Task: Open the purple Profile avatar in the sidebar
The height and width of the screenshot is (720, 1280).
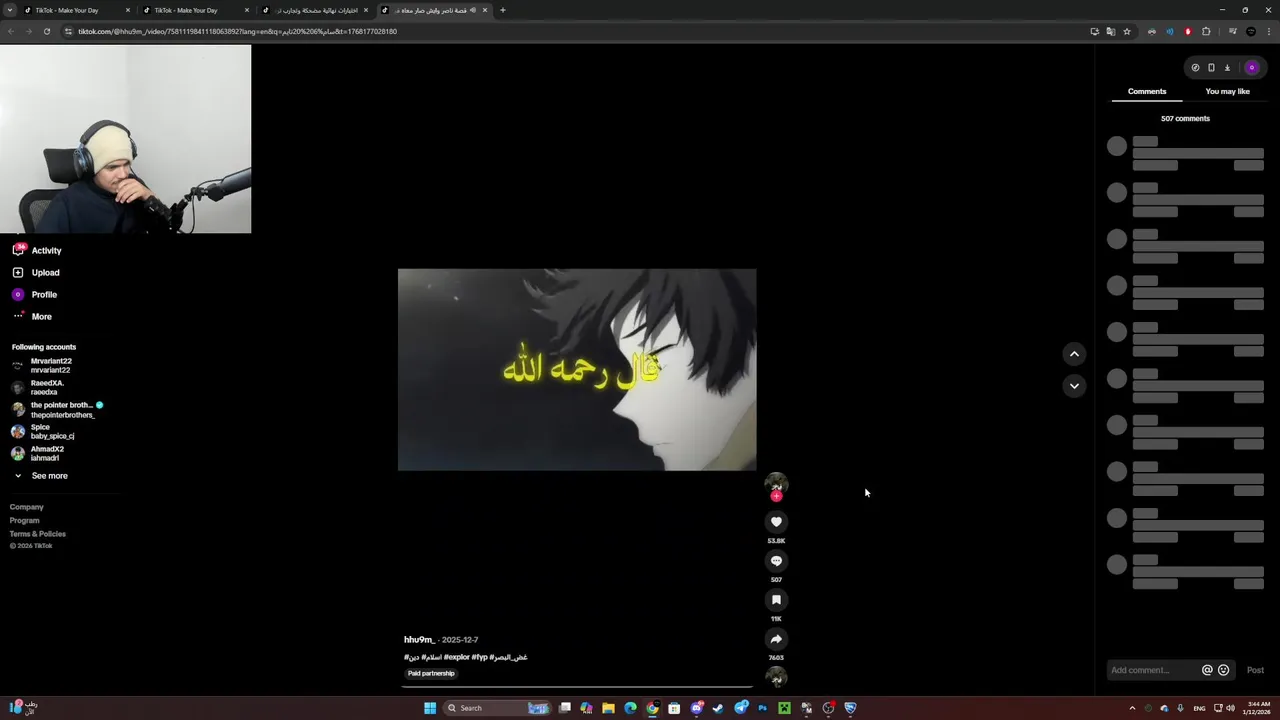Action: tap(18, 294)
